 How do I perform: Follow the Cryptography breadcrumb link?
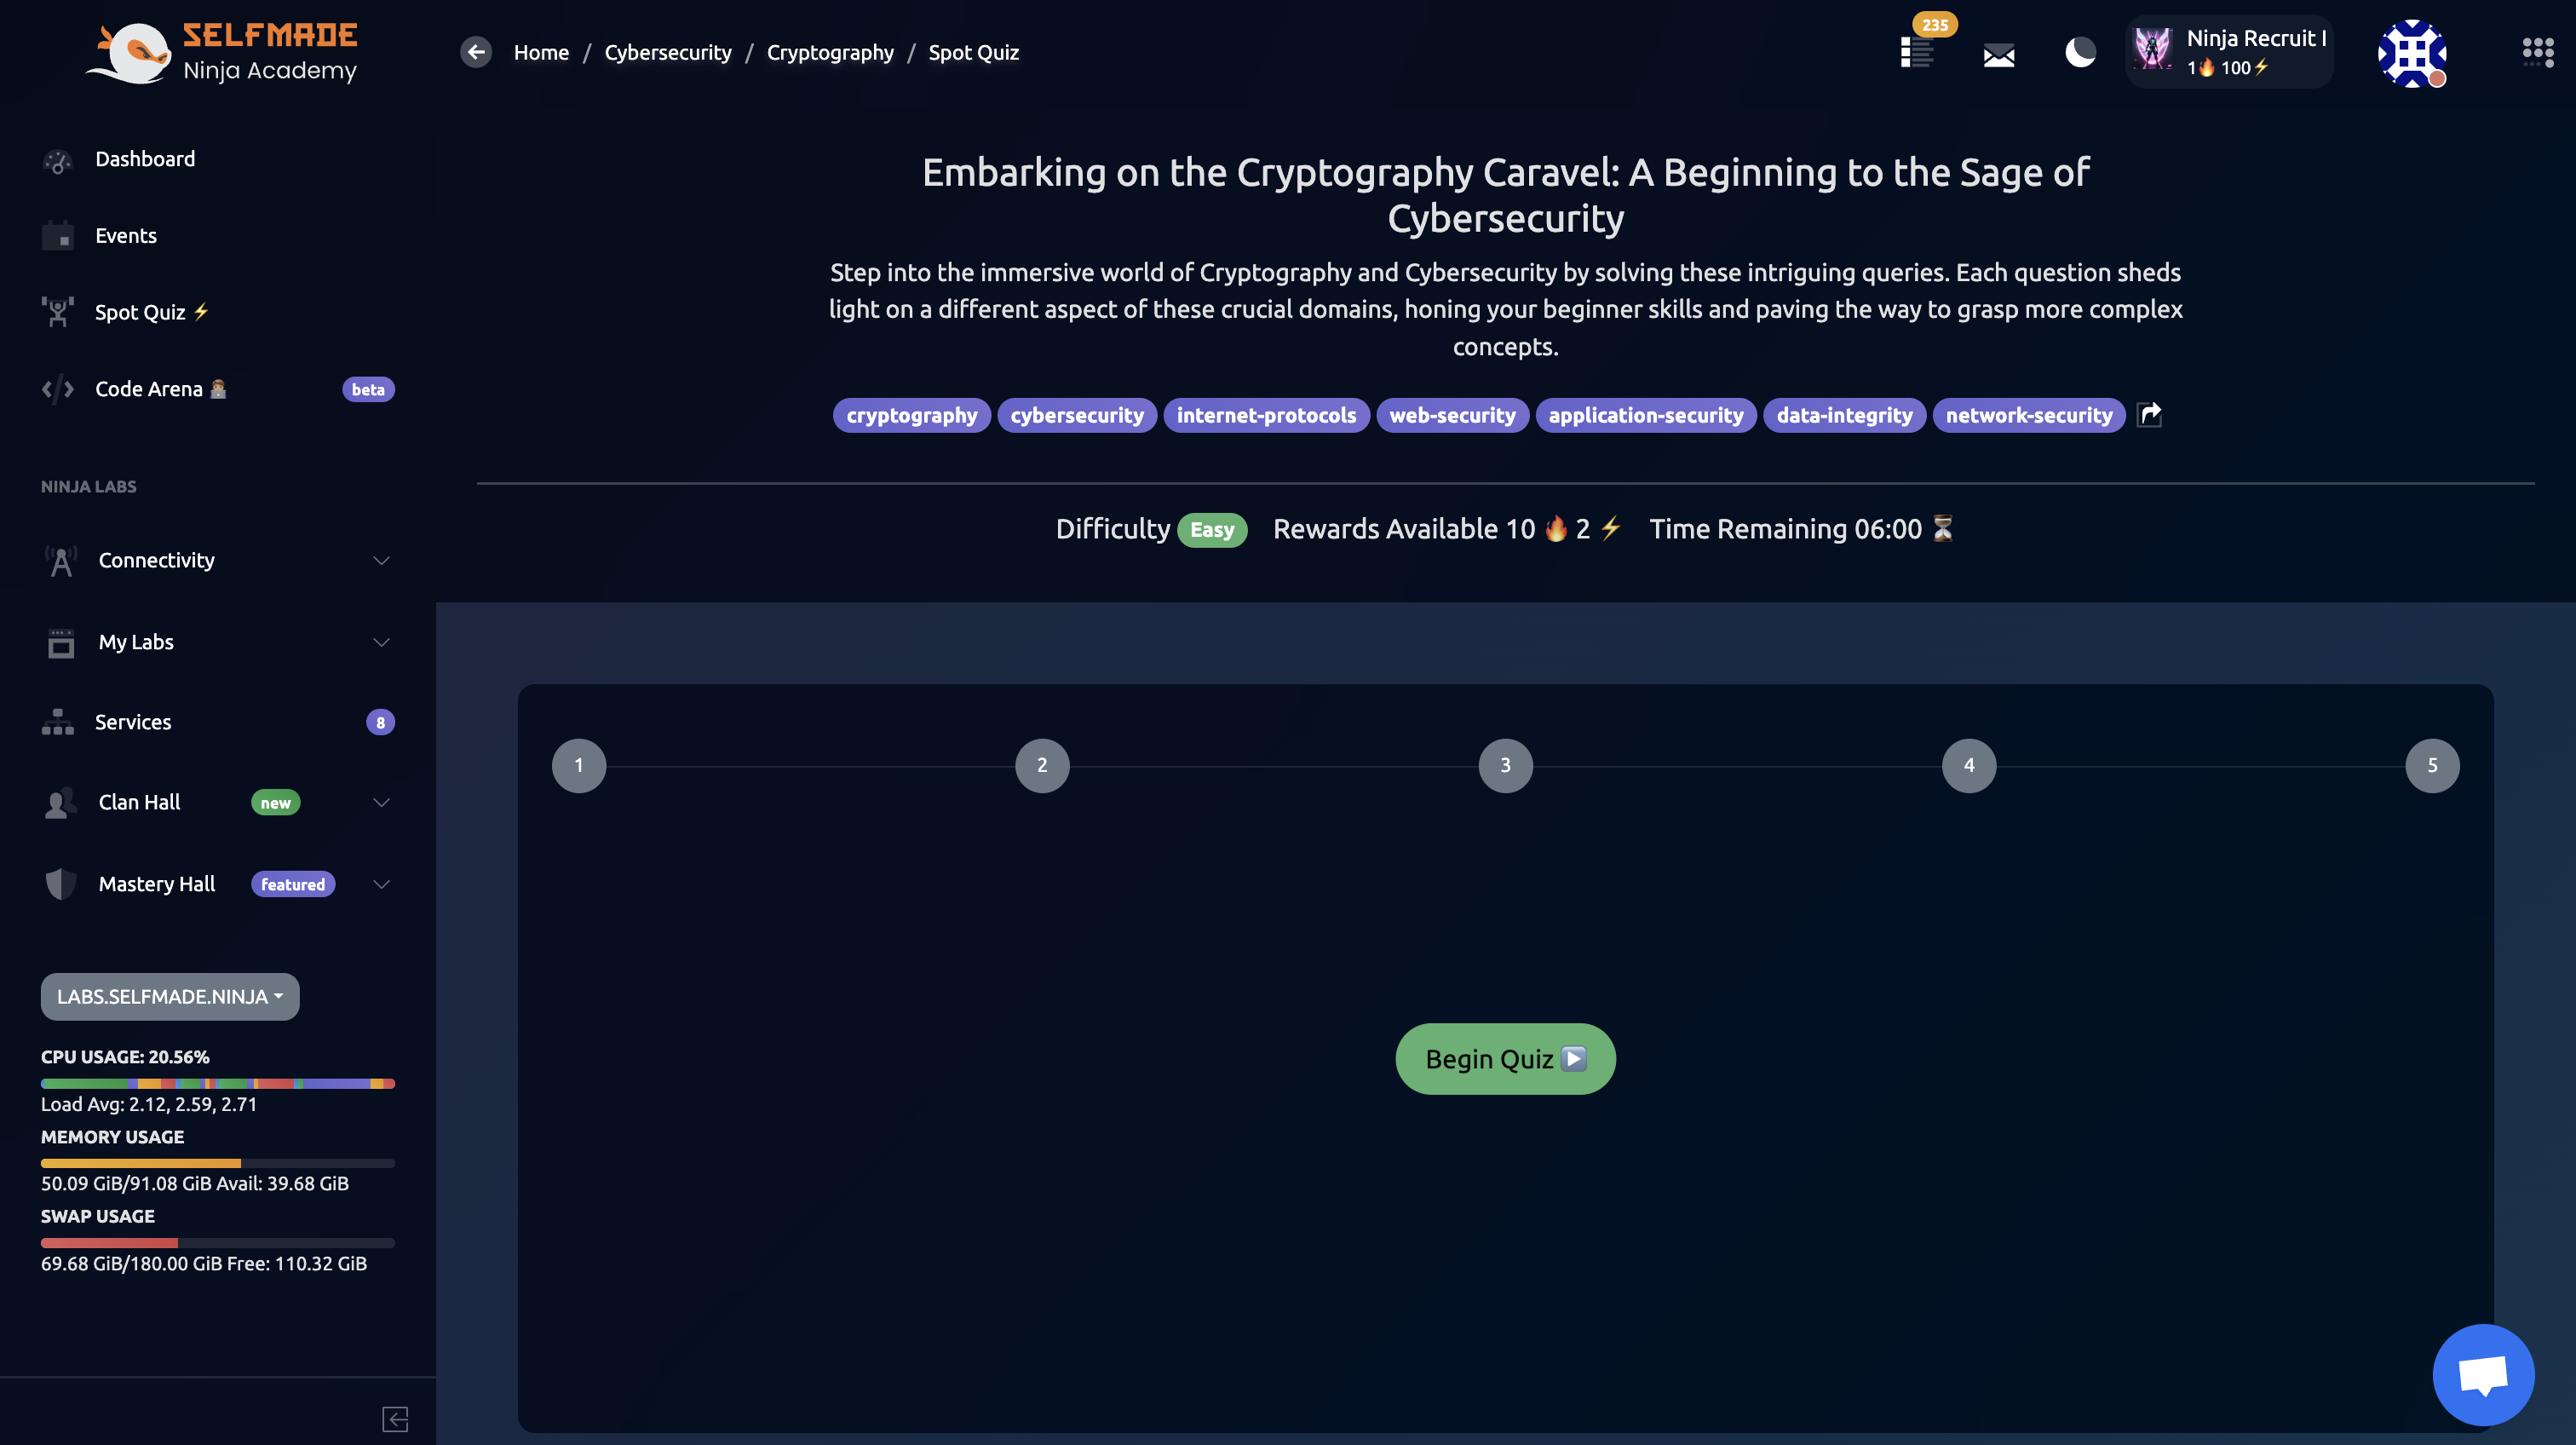point(829,52)
